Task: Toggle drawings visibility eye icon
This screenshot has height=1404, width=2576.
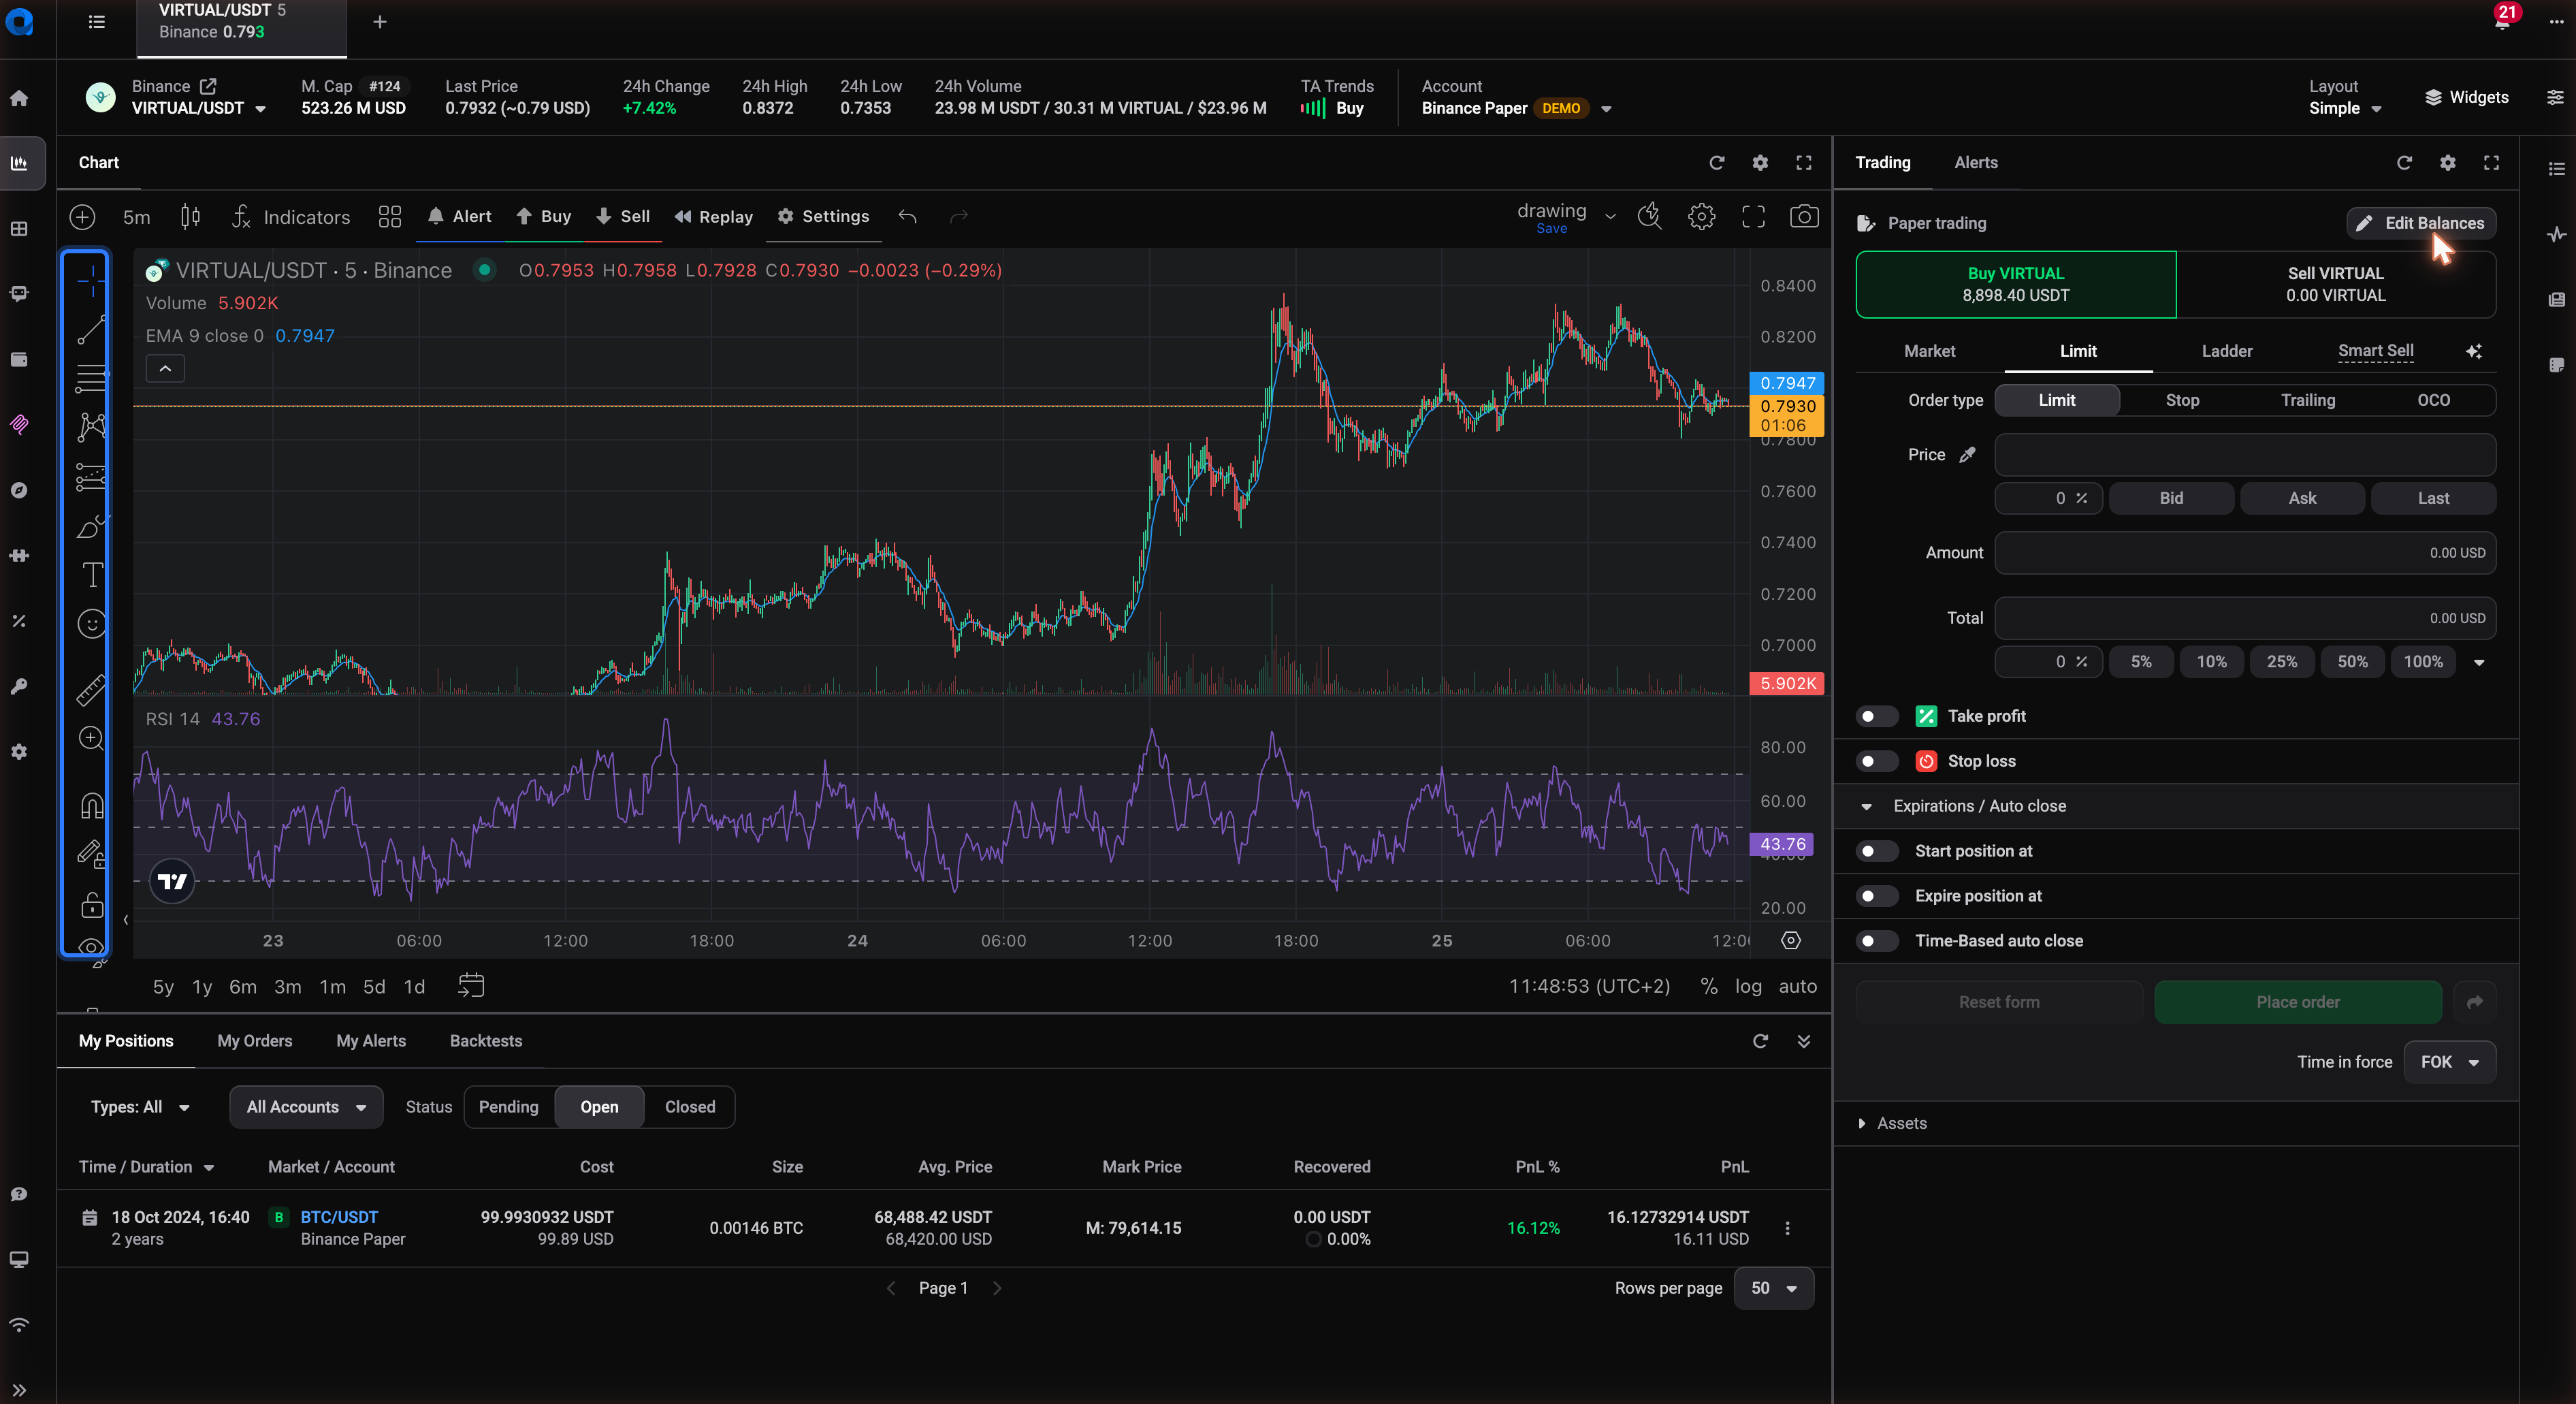Action: (x=91, y=946)
